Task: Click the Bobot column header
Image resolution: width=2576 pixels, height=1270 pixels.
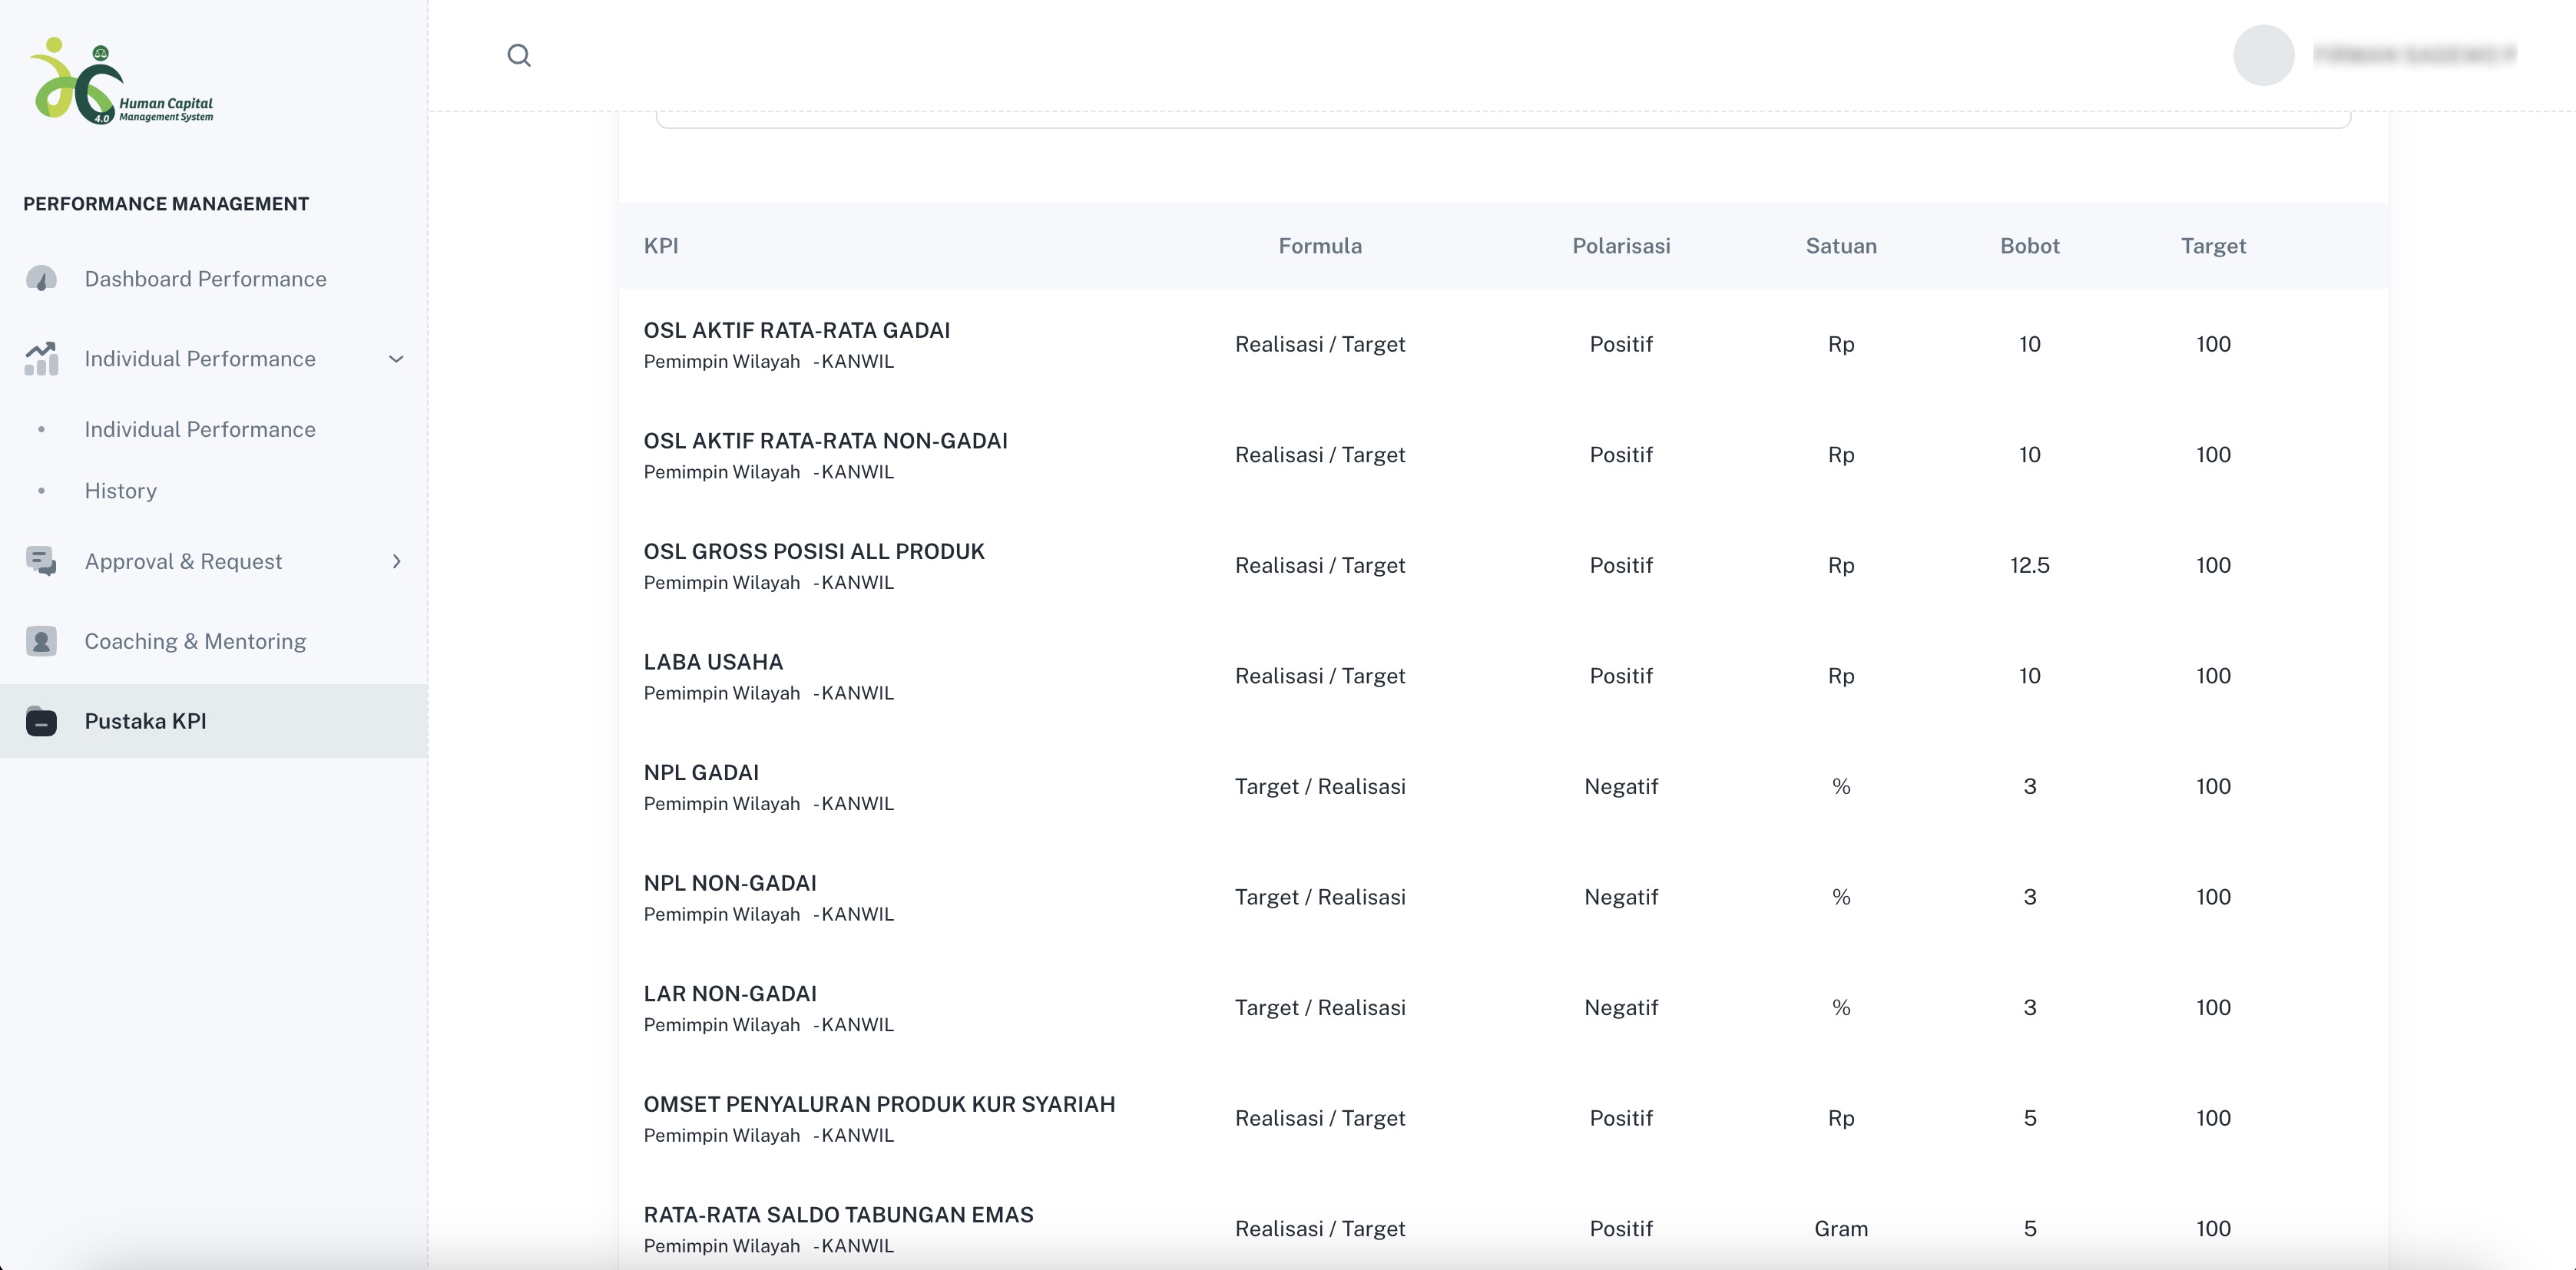Action: (x=2029, y=246)
